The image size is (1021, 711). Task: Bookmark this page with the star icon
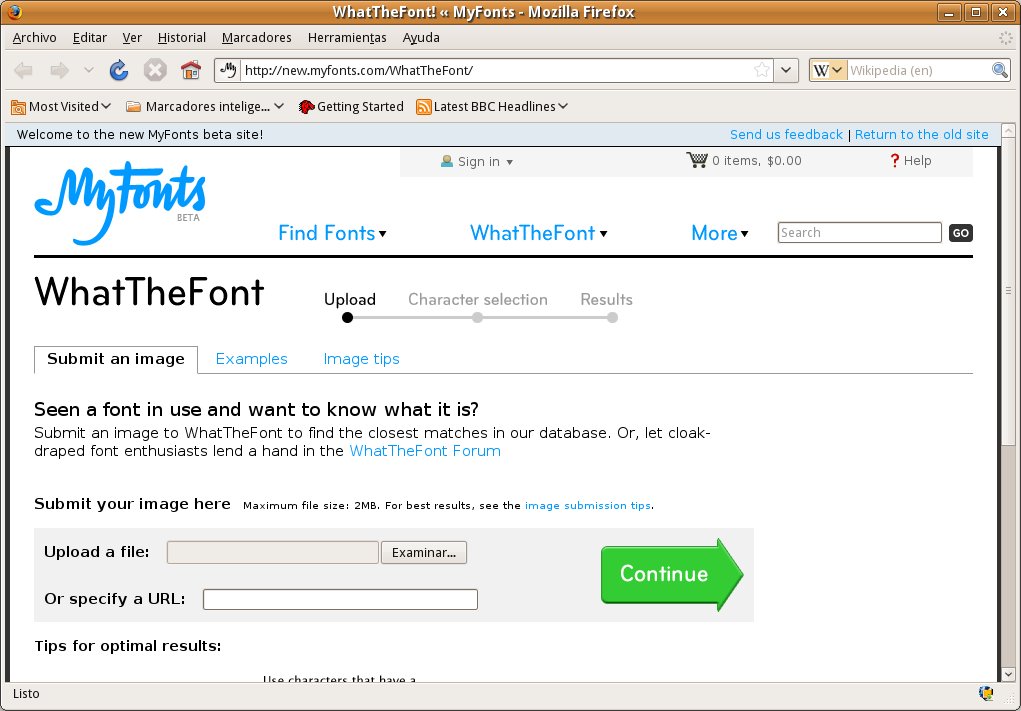[761, 70]
